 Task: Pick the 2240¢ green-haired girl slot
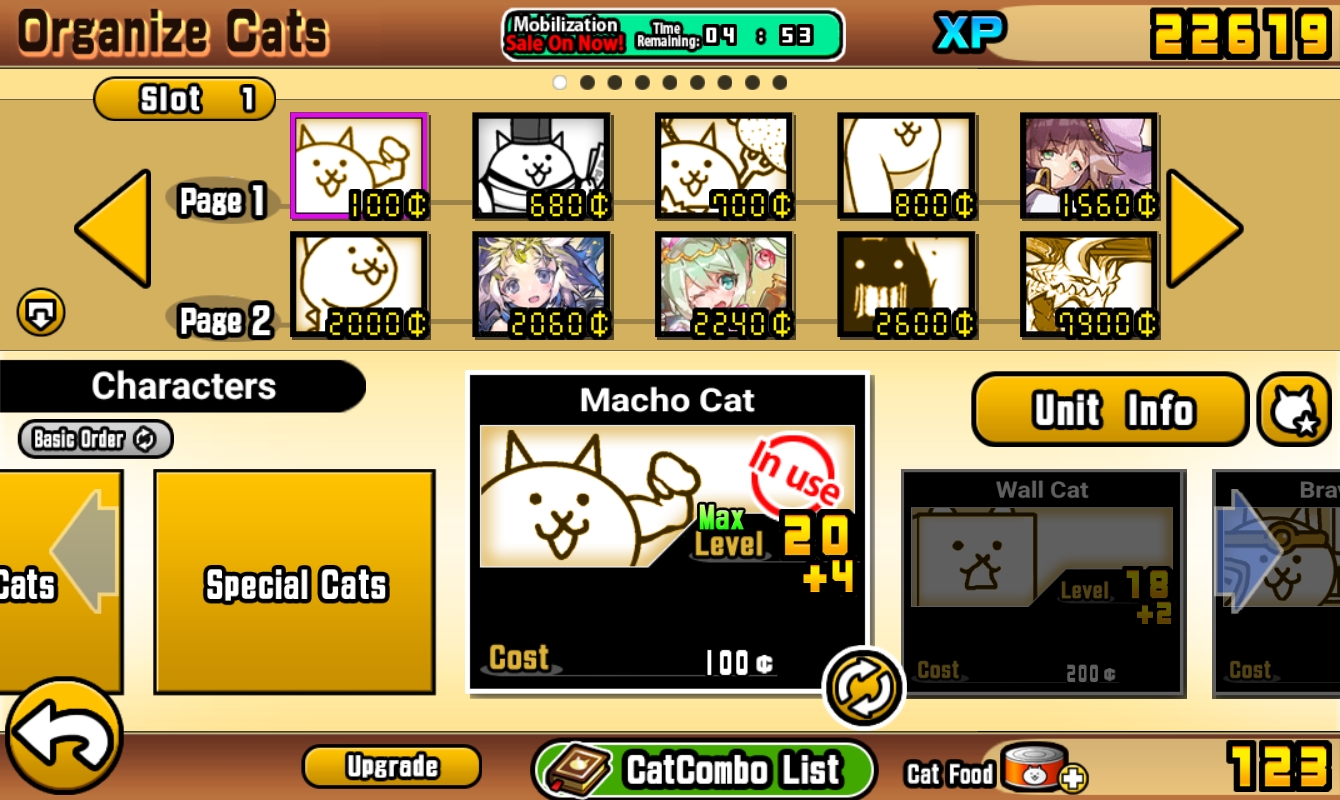(725, 284)
